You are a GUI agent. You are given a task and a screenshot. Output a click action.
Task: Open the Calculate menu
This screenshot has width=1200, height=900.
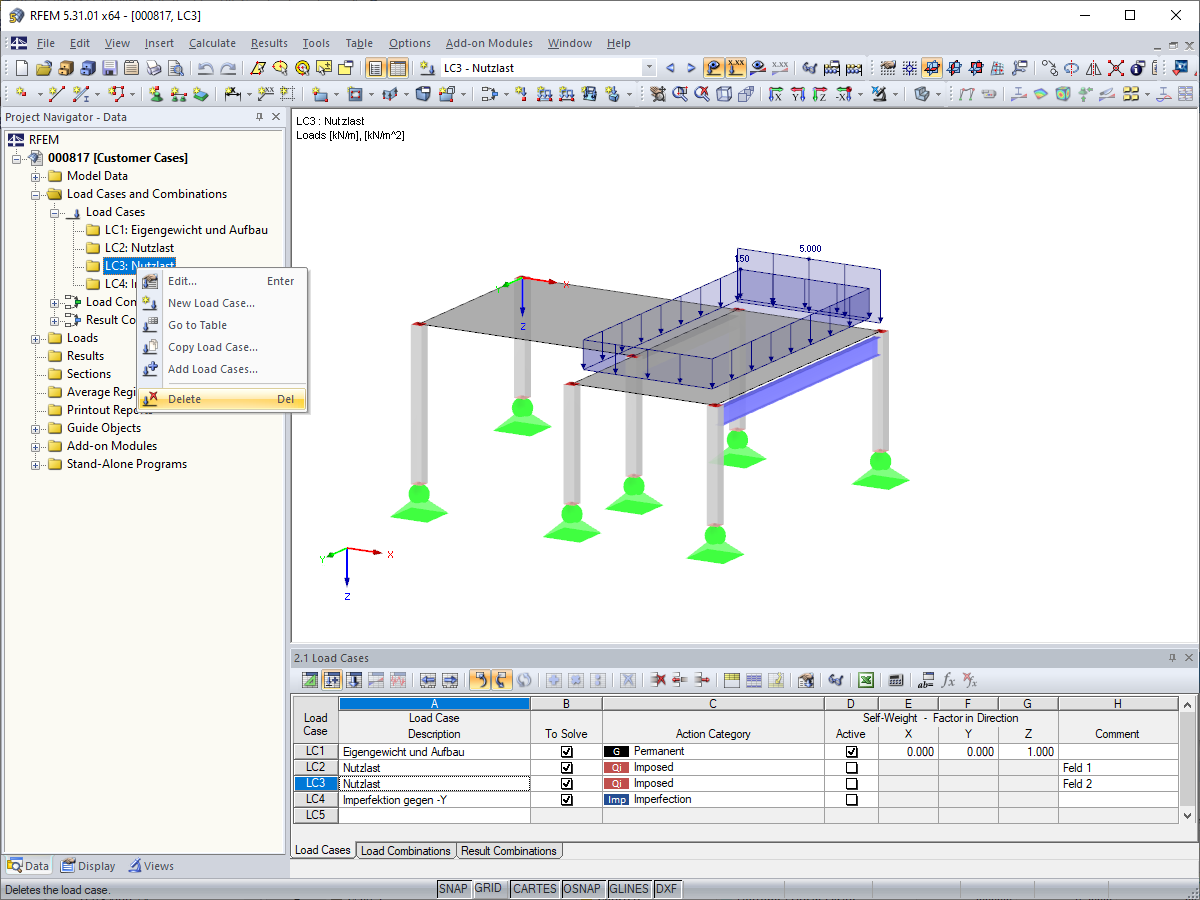pos(212,43)
